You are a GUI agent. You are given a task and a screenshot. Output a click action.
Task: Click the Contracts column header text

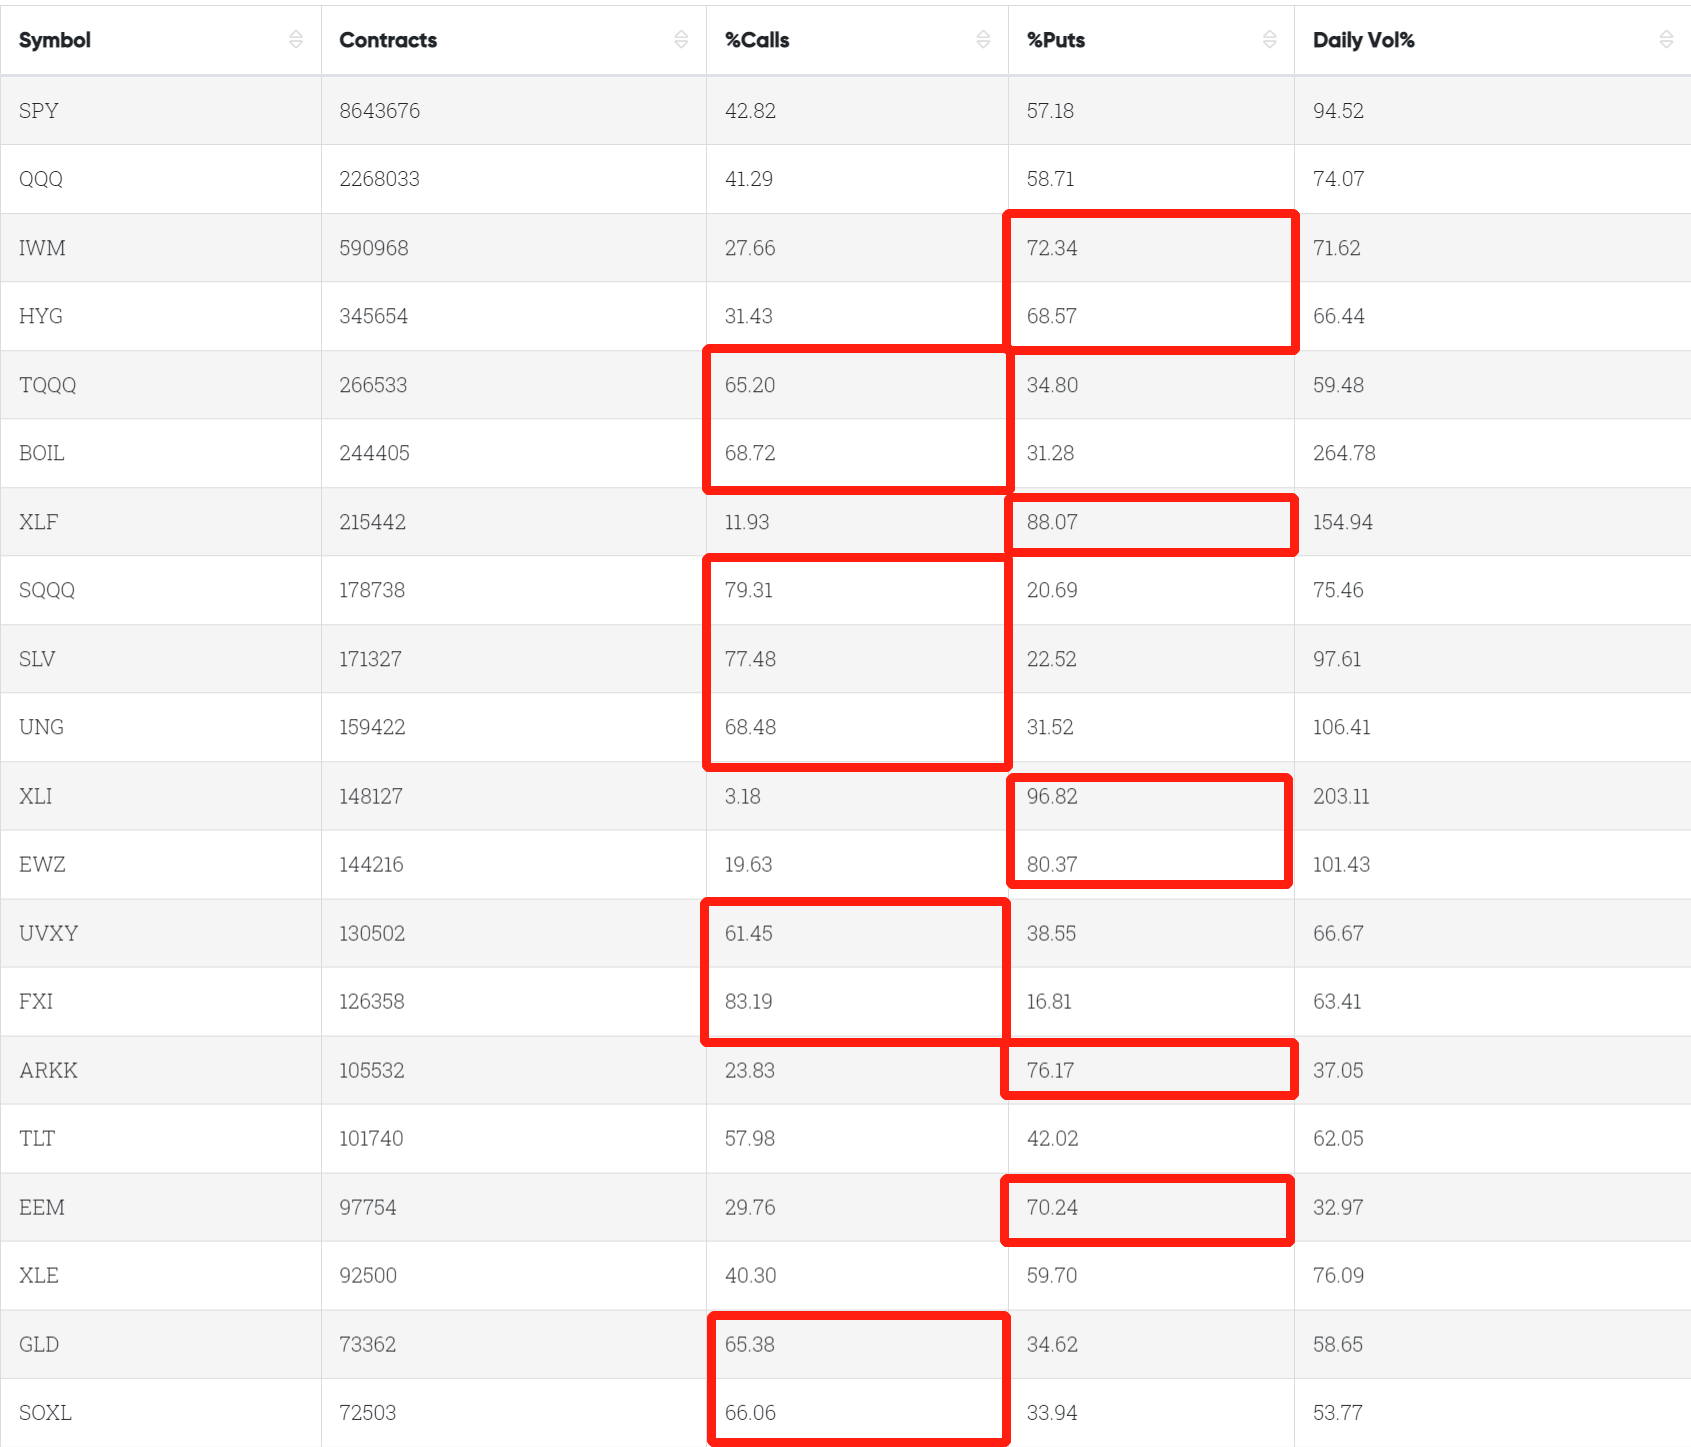click(x=388, y=40)
